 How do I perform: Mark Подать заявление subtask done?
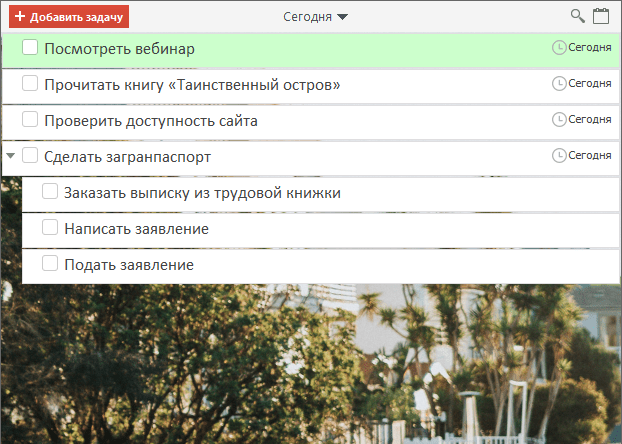click(x=50, y=263)
